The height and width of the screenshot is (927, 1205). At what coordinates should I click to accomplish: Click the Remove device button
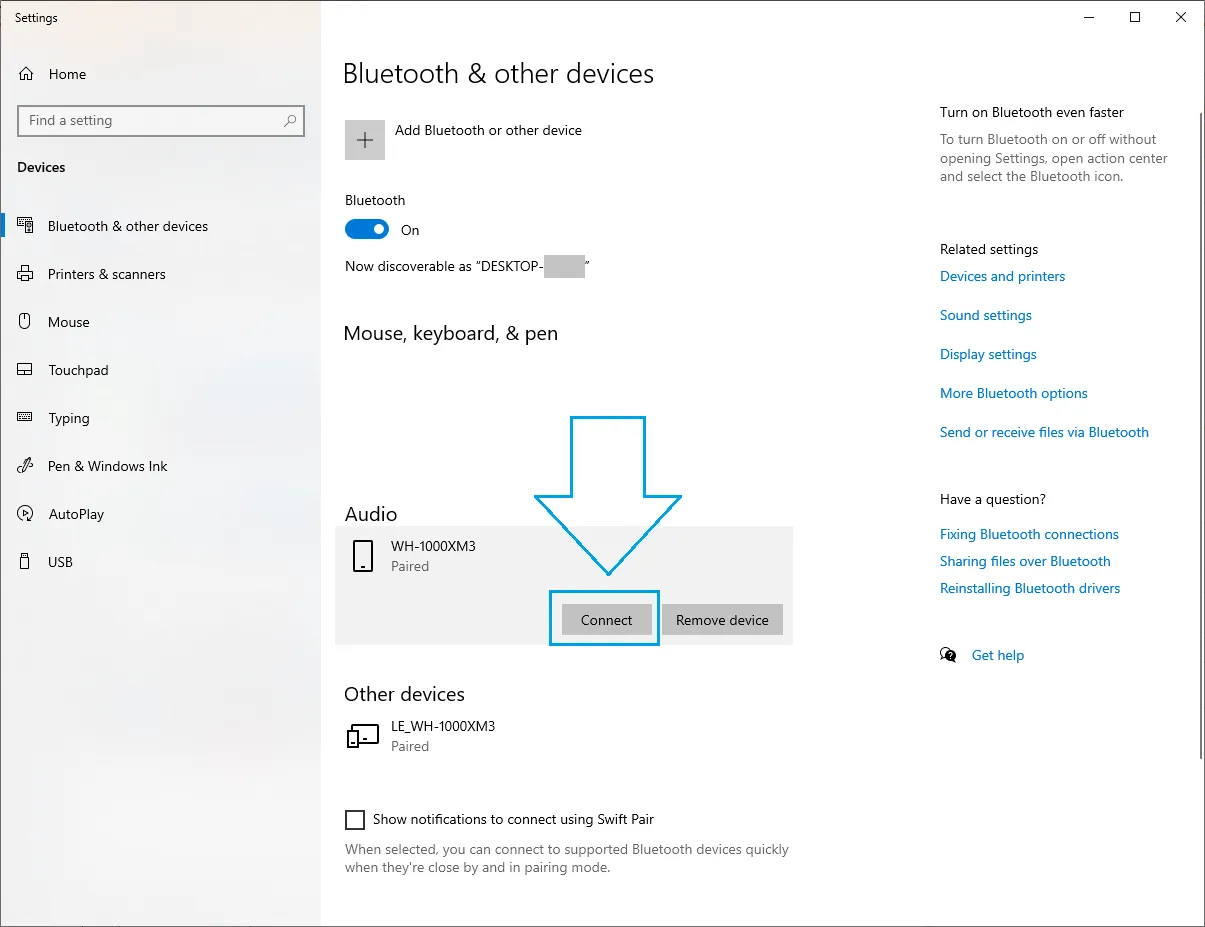point(722,620)
